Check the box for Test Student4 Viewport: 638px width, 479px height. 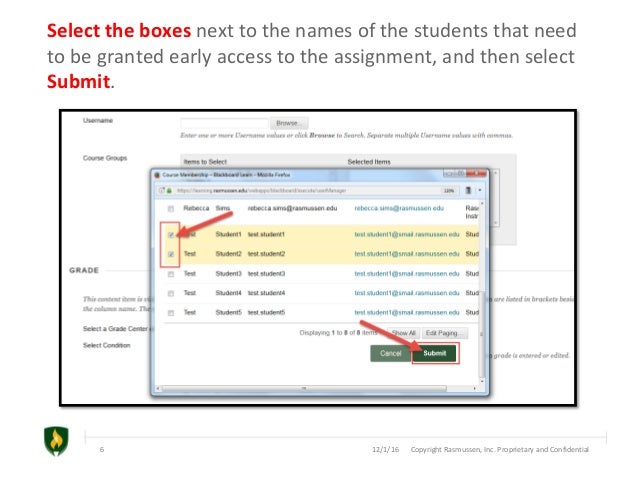[171, 293]
